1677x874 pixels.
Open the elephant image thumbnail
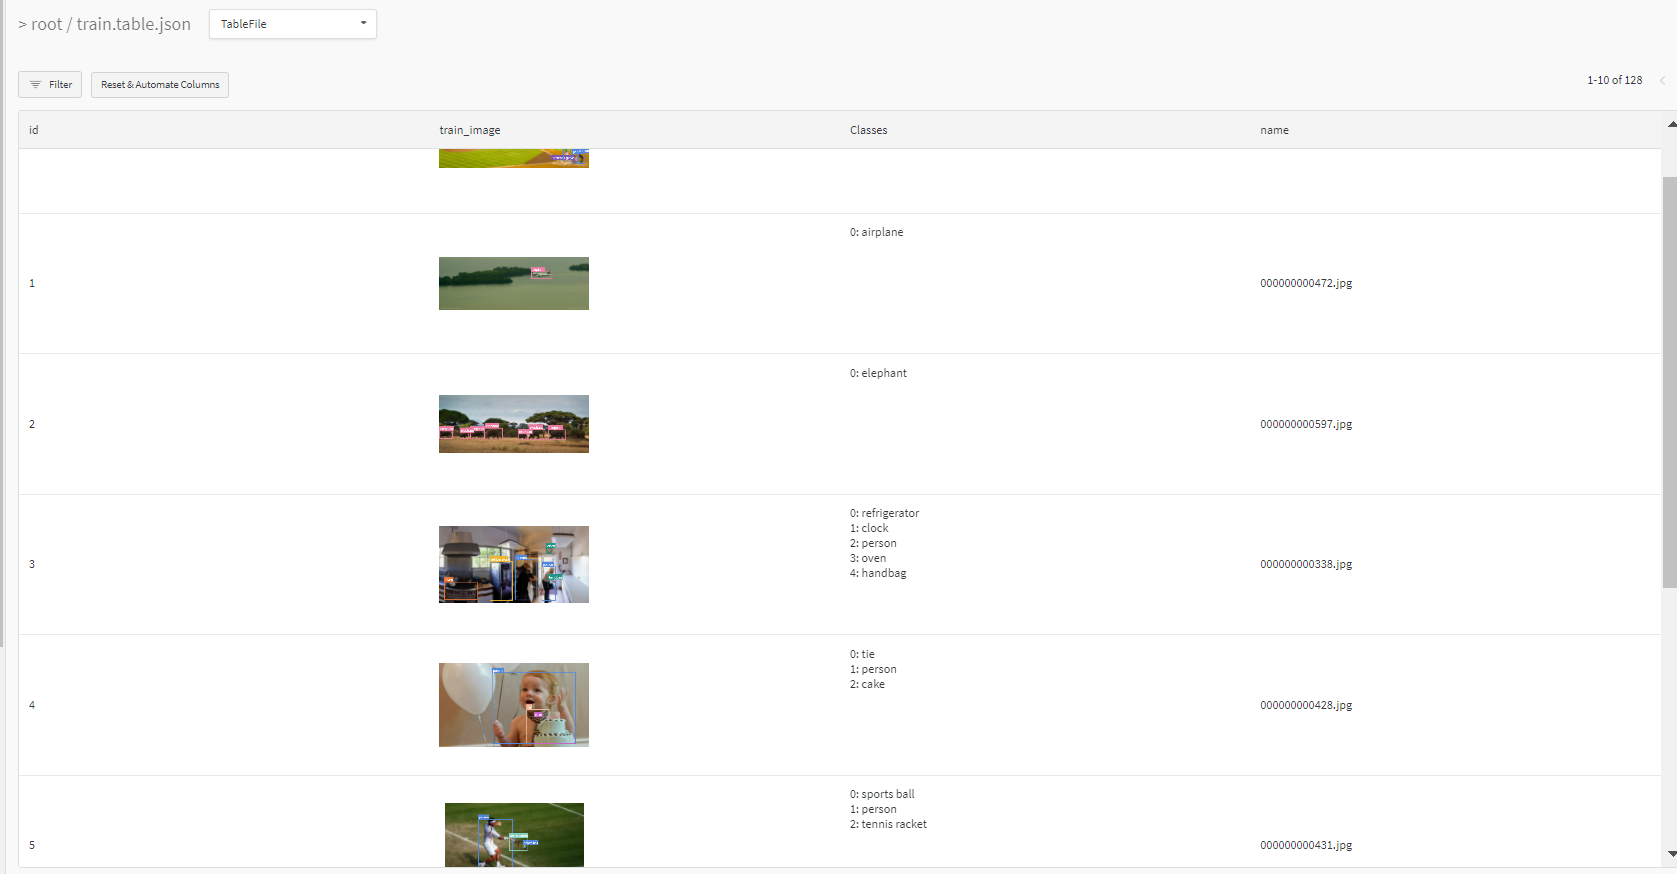pos(514,424)
